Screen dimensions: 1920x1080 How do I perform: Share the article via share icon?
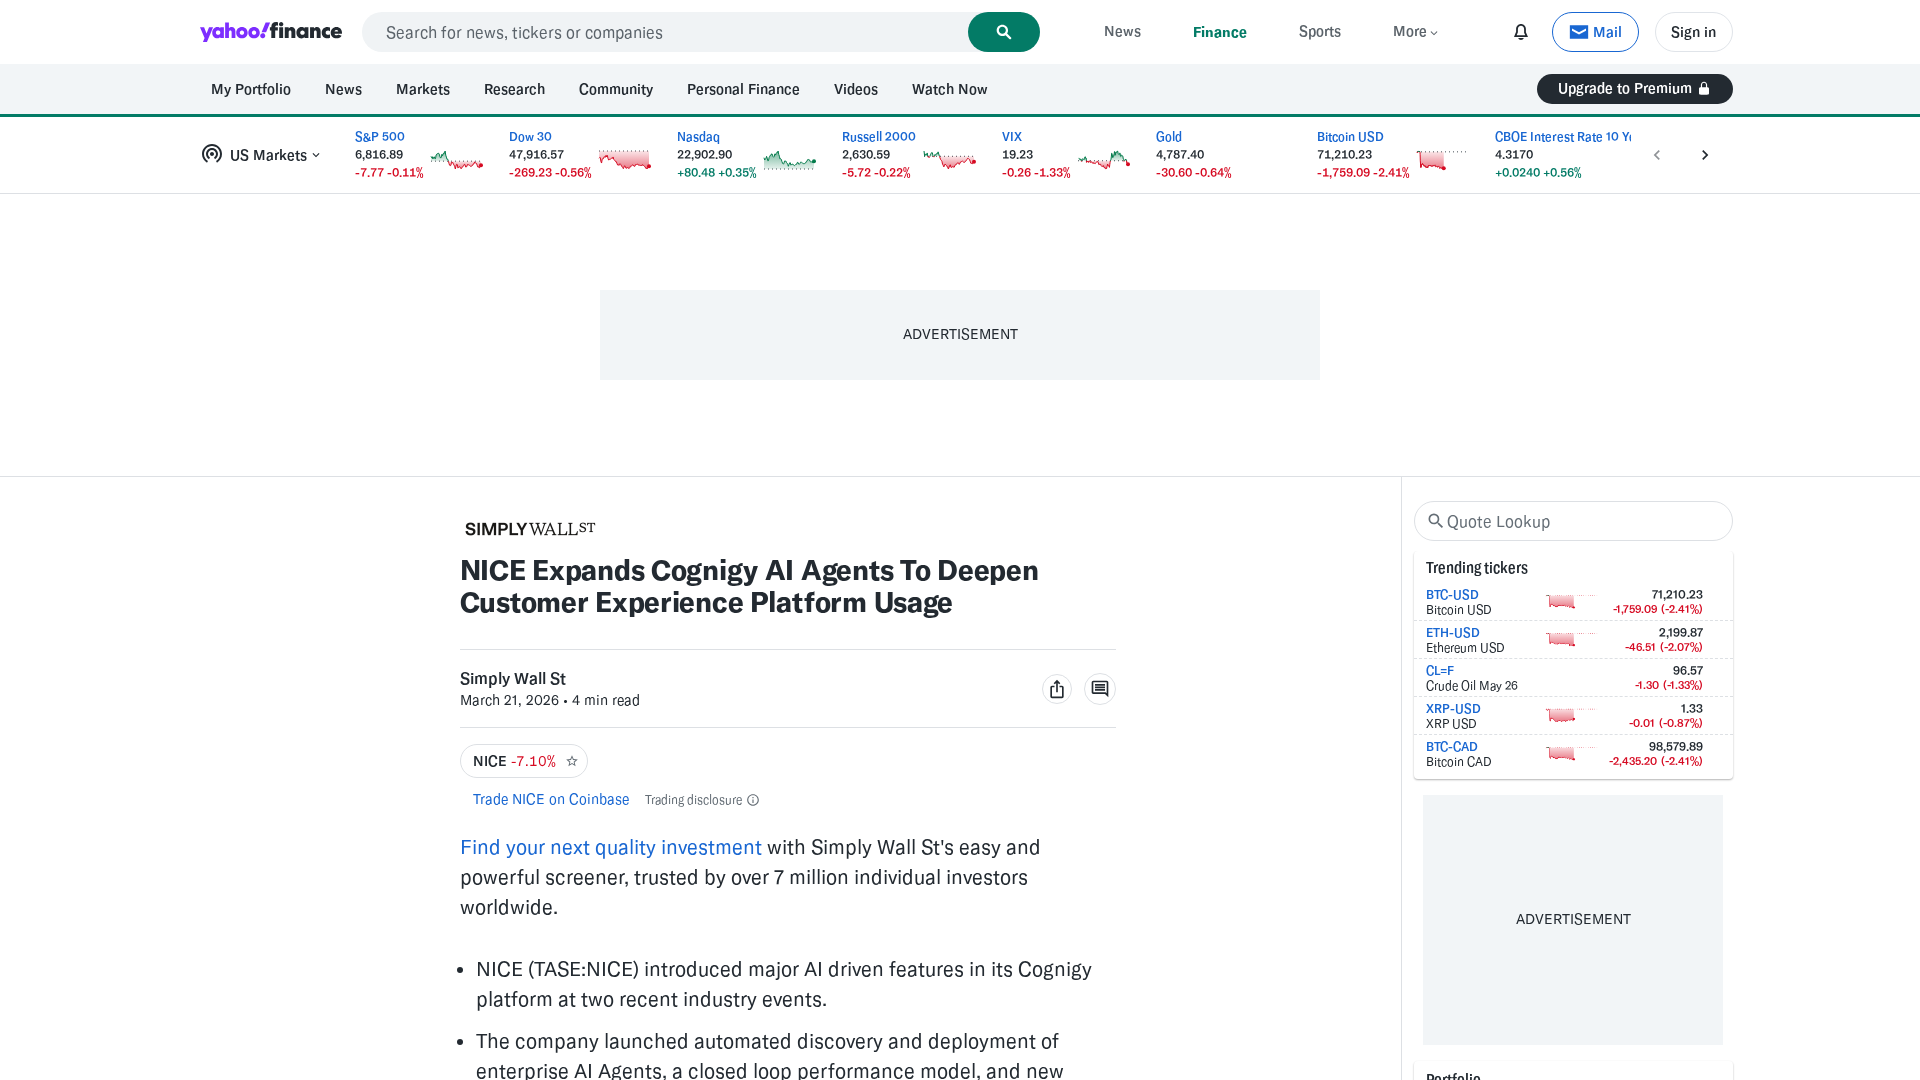1056,689
